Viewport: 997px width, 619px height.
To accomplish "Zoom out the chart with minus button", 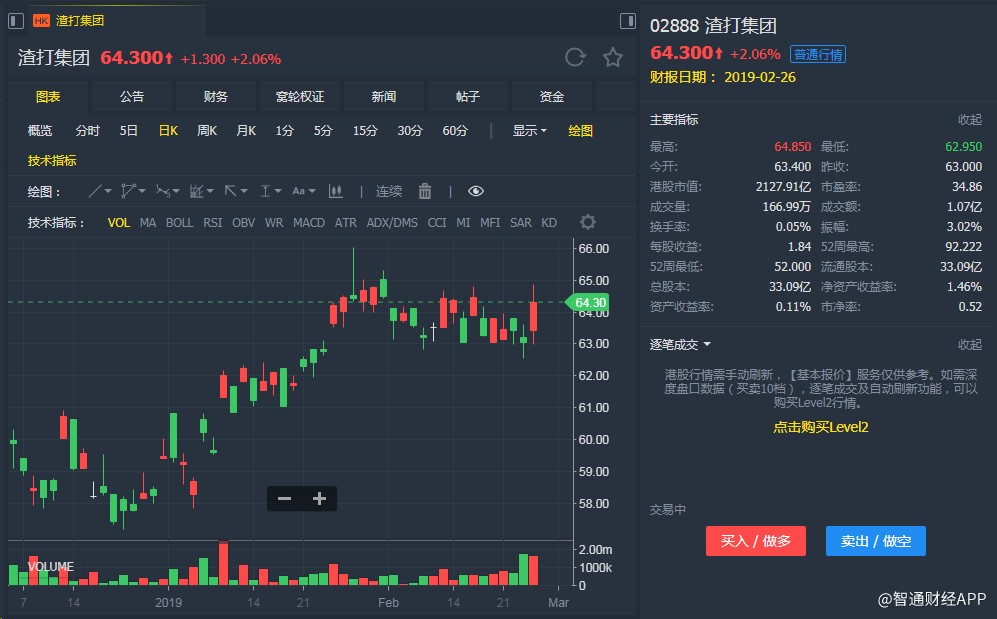I will (285, 498).
